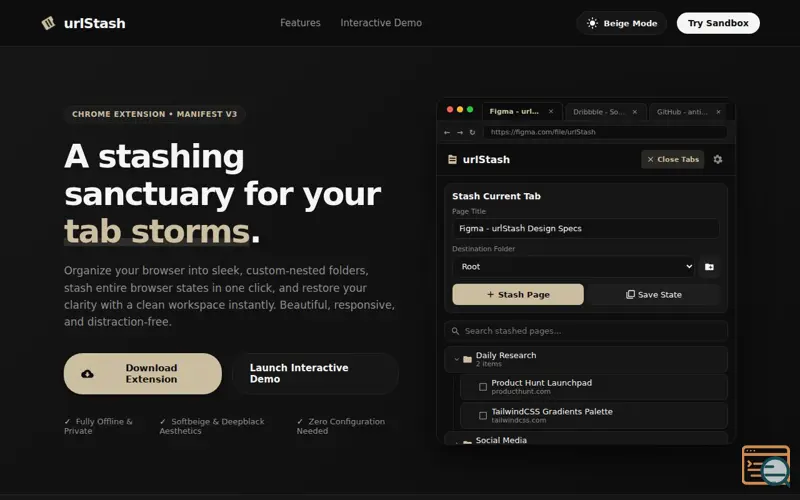
Task: Toggle Beige Mode
Action: 621,23
